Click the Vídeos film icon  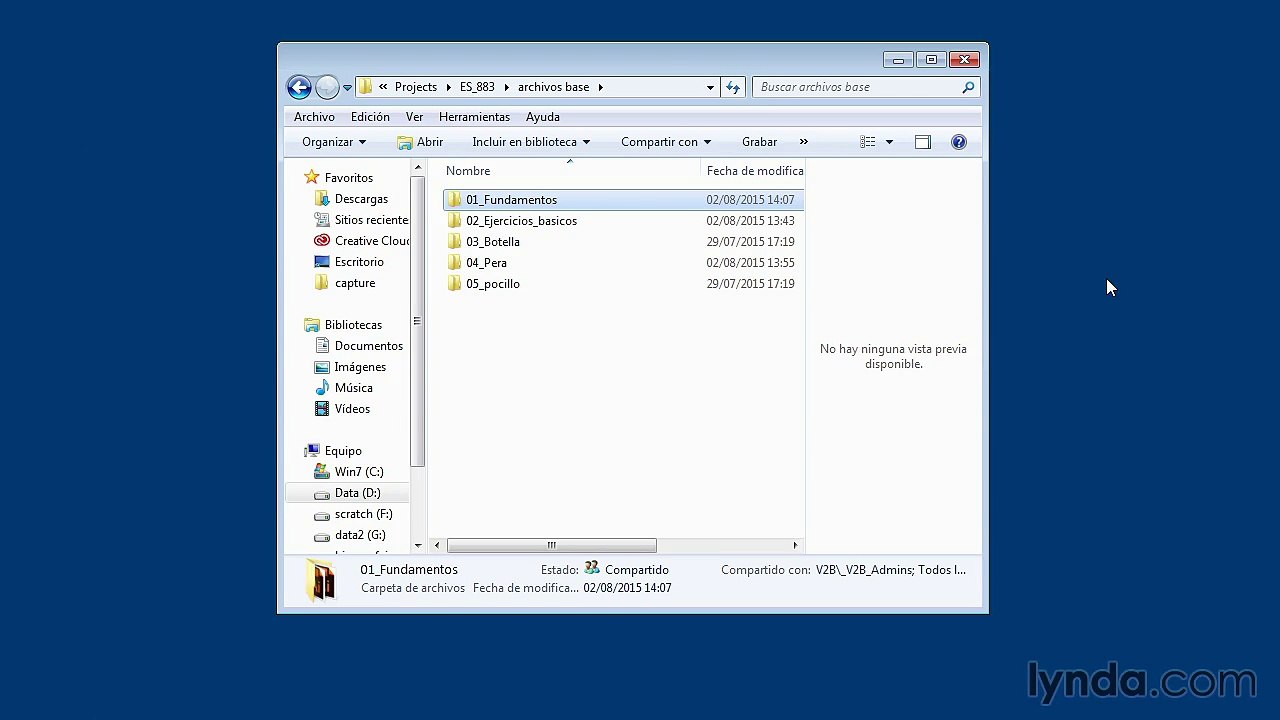322,409
